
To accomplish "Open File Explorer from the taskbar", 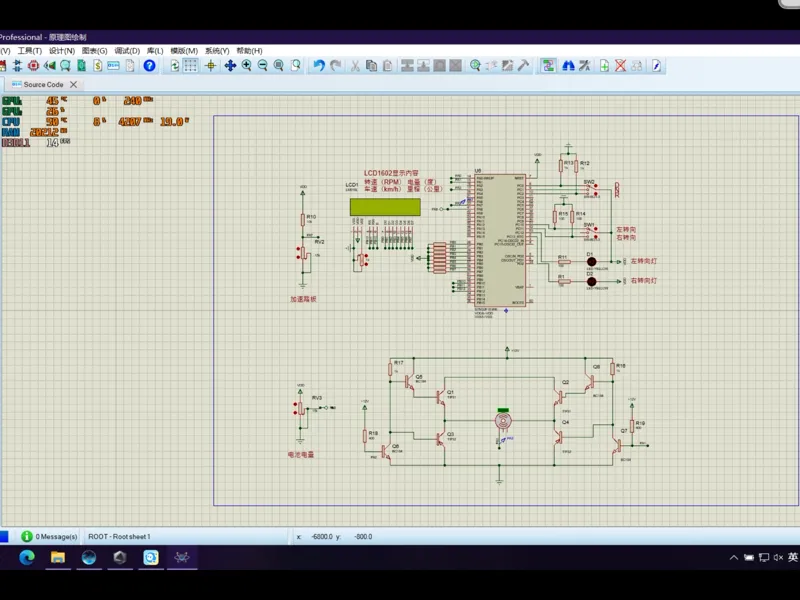I will [58, 557].
